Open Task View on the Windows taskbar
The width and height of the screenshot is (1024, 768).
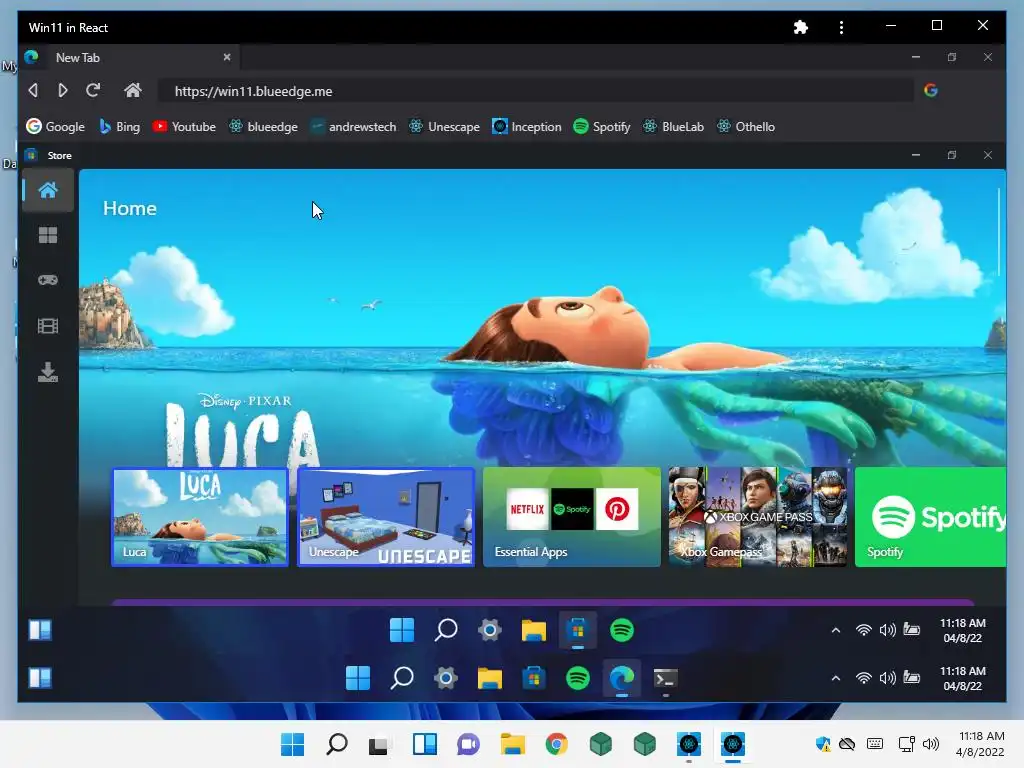(378, 744)
